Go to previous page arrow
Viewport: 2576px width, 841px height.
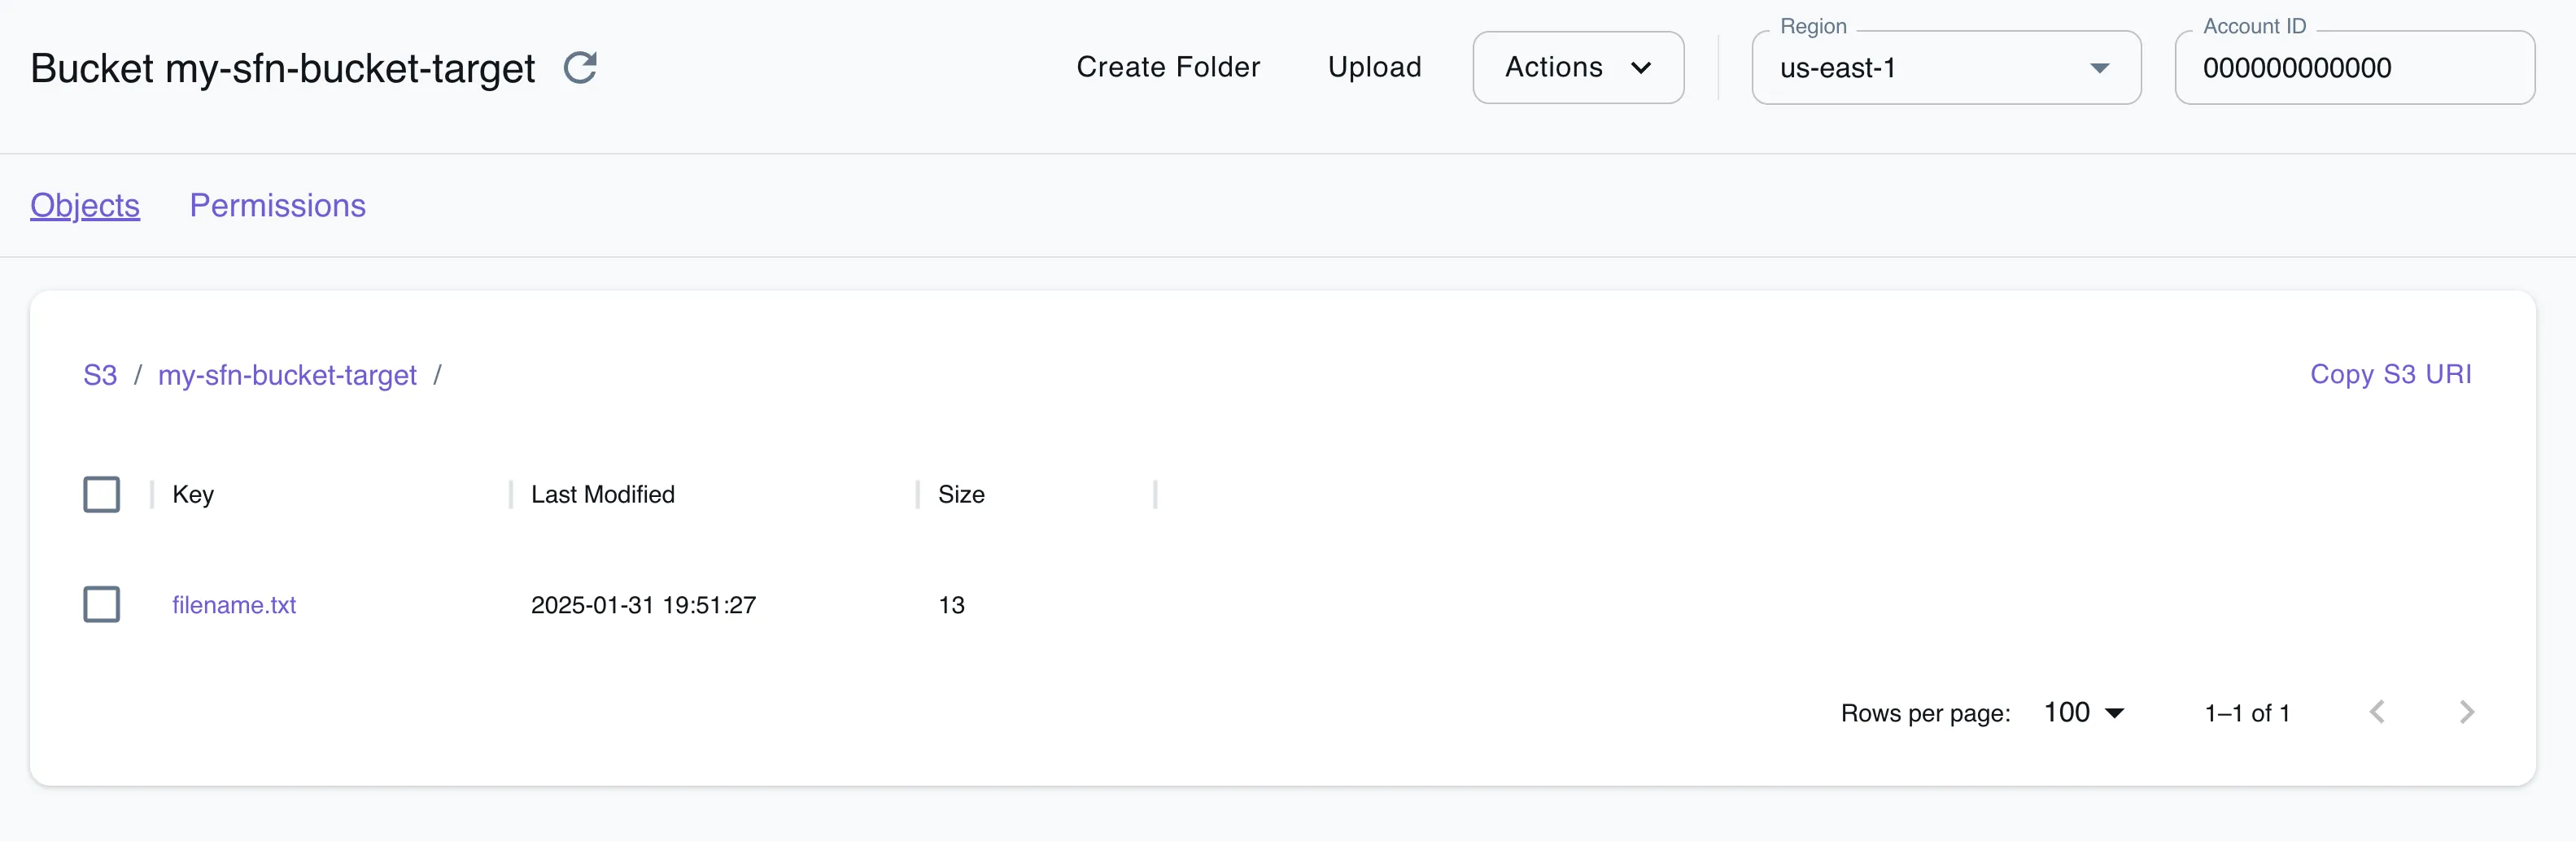pyautogui.click(x=2377, y=712)
